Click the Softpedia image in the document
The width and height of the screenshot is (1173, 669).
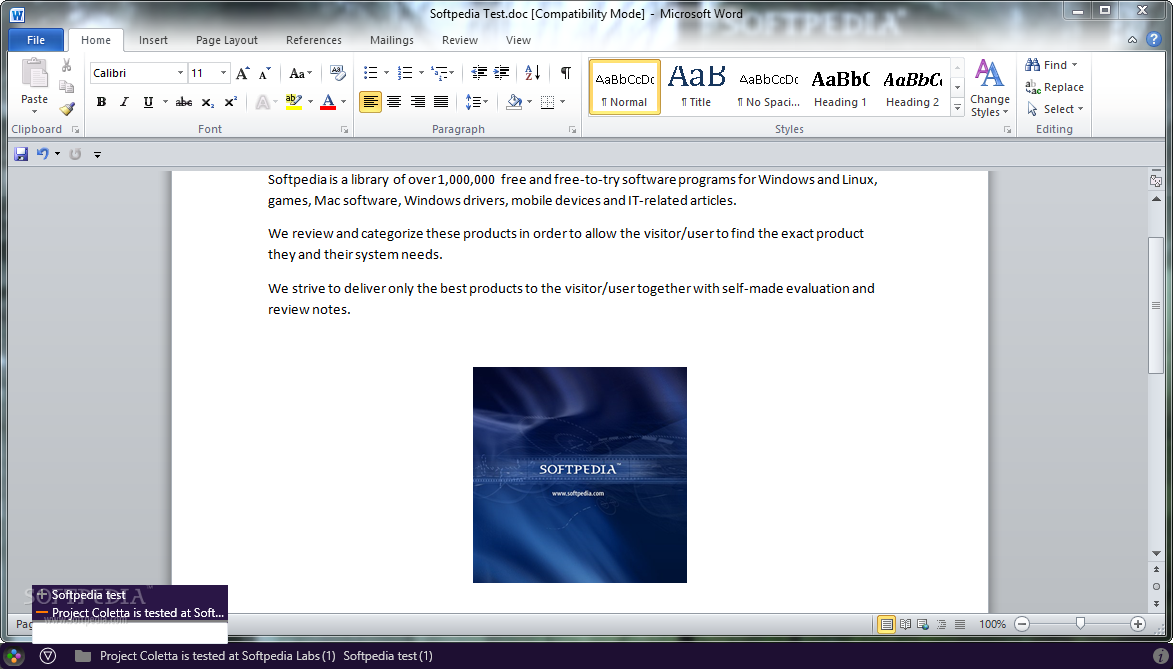click(580, 475)
